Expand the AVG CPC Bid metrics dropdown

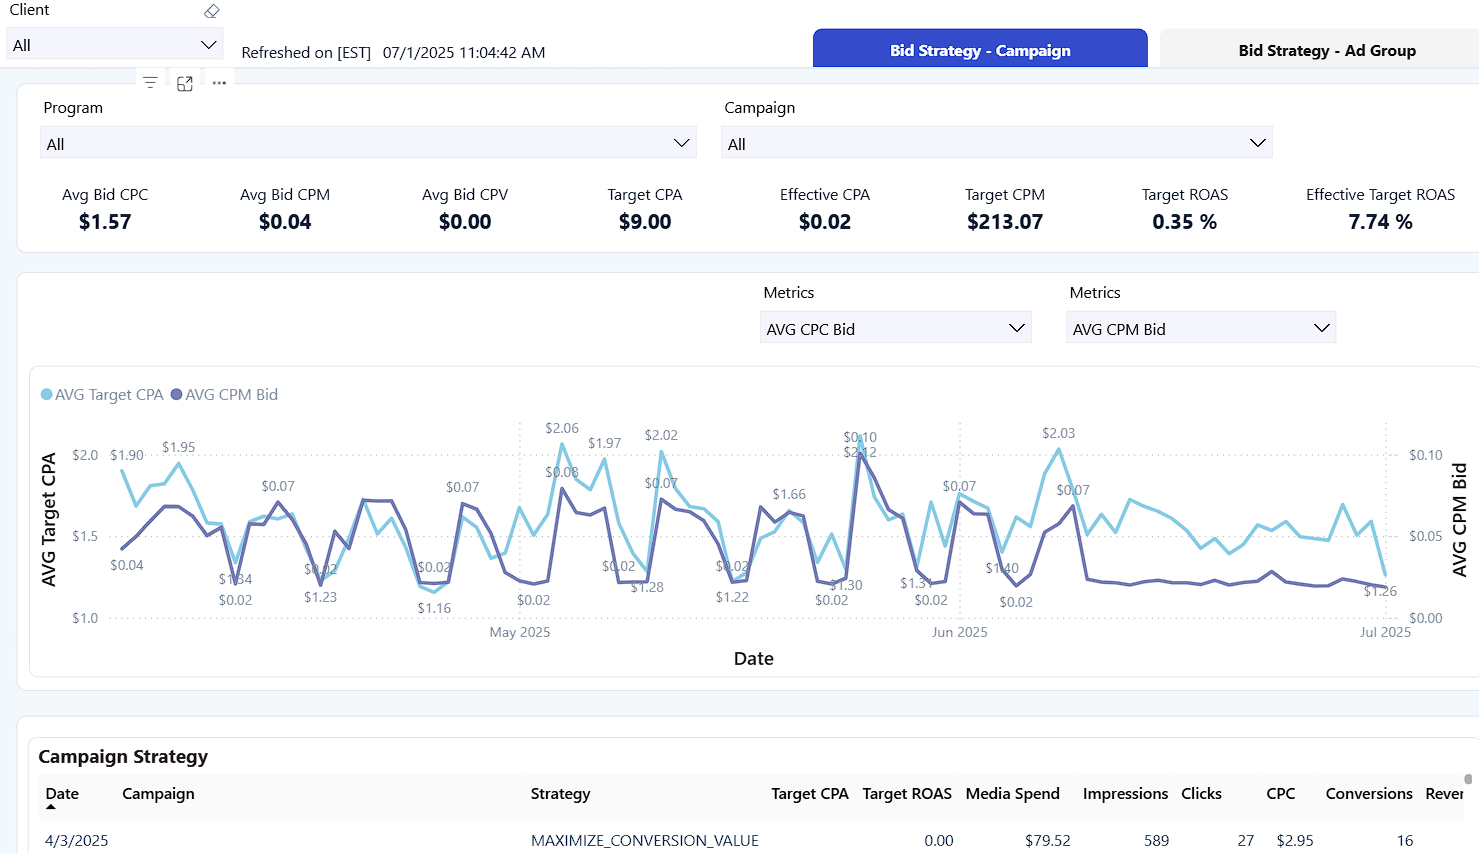[1016, 328]
